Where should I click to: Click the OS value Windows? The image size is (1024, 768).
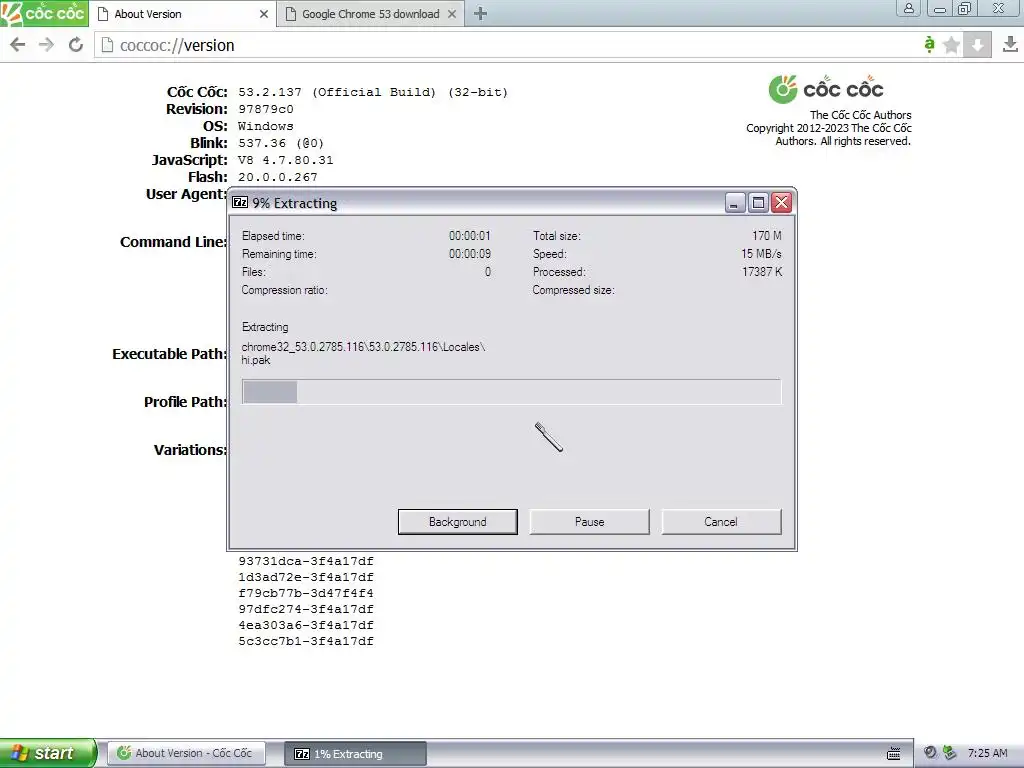point(265,126)
